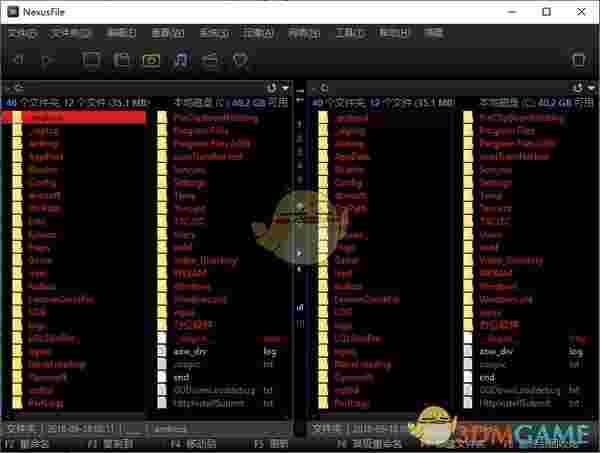Select the Temp folder in left pane
Screen dimensions: 600x453
185,196
